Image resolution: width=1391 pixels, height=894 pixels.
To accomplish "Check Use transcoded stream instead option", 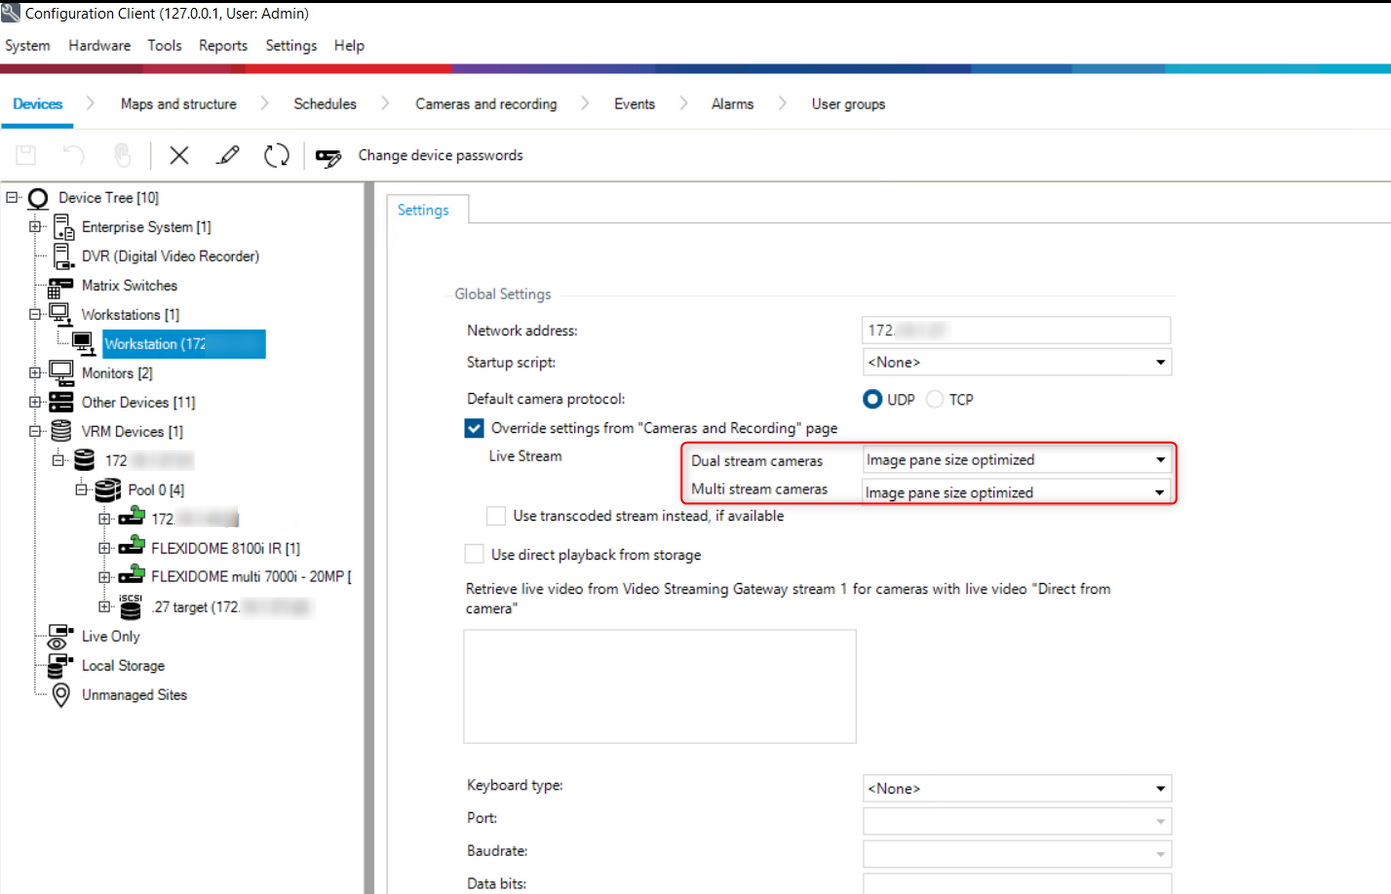I will (x=496, y=516).
